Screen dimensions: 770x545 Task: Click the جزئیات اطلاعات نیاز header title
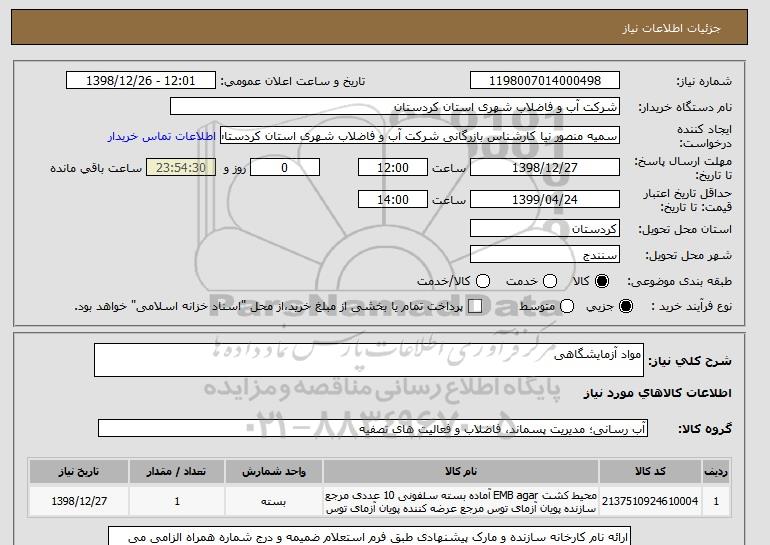coord(671,28)
